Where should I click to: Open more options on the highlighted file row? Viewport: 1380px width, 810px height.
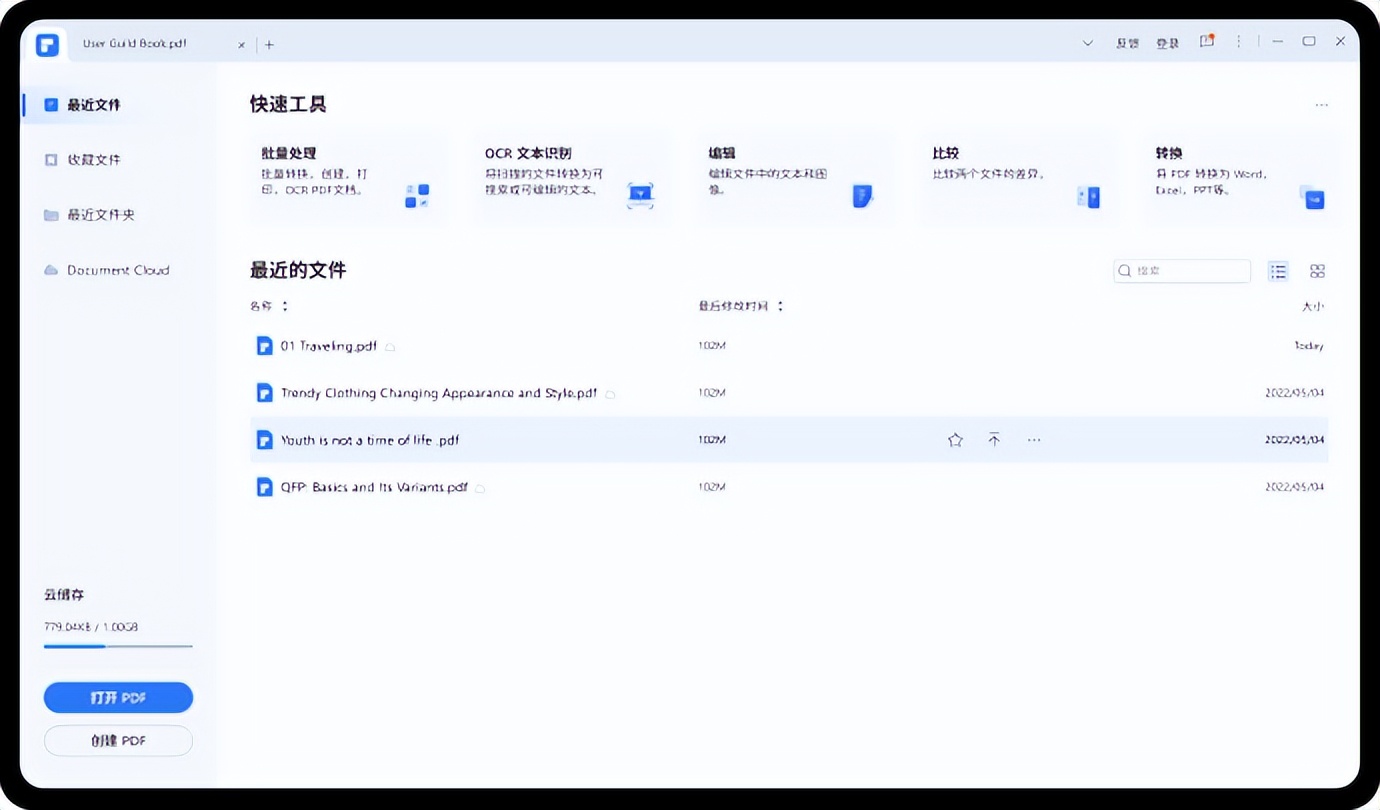click(x=1034, y=439)
